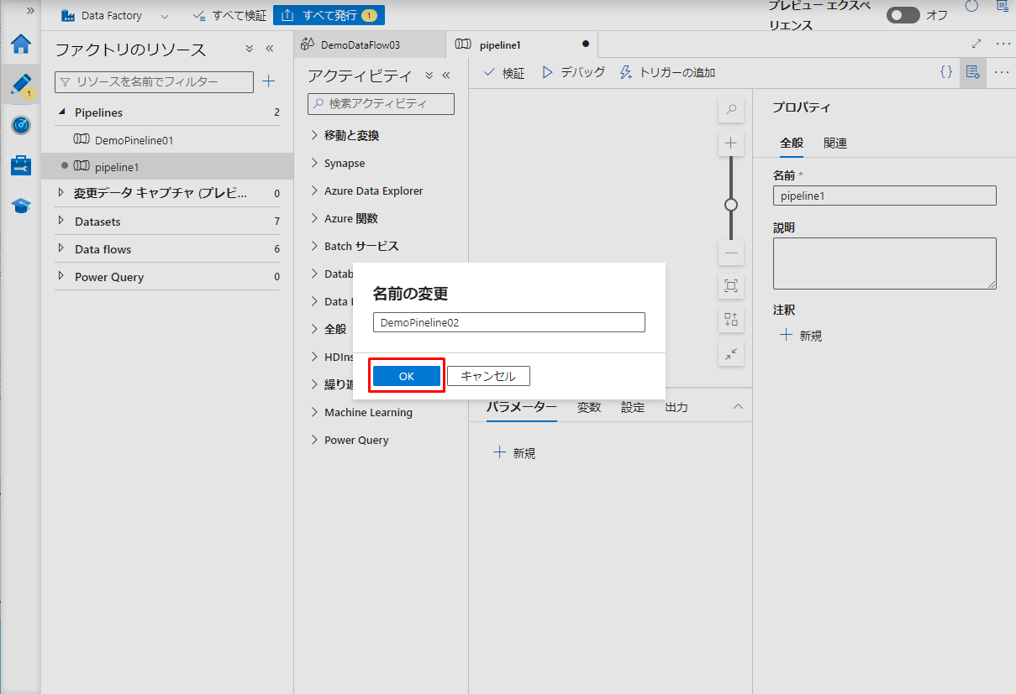Confirm rename with the OK button
Viewport: 1016px width, 694px height.
(406, 376)
